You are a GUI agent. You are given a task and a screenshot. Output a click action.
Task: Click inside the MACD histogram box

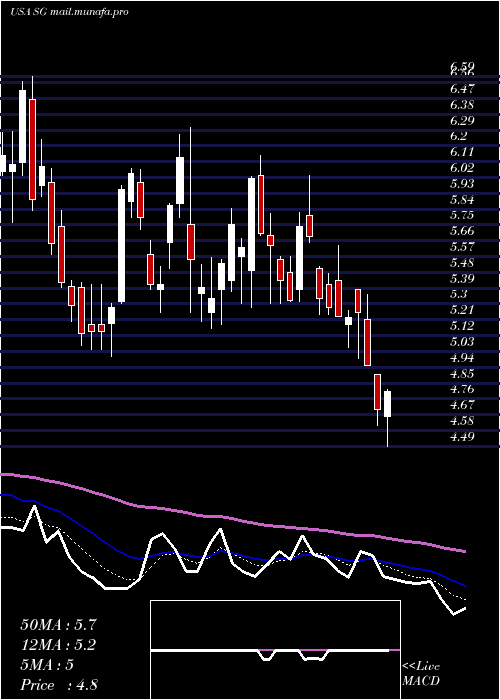(275, 650)
